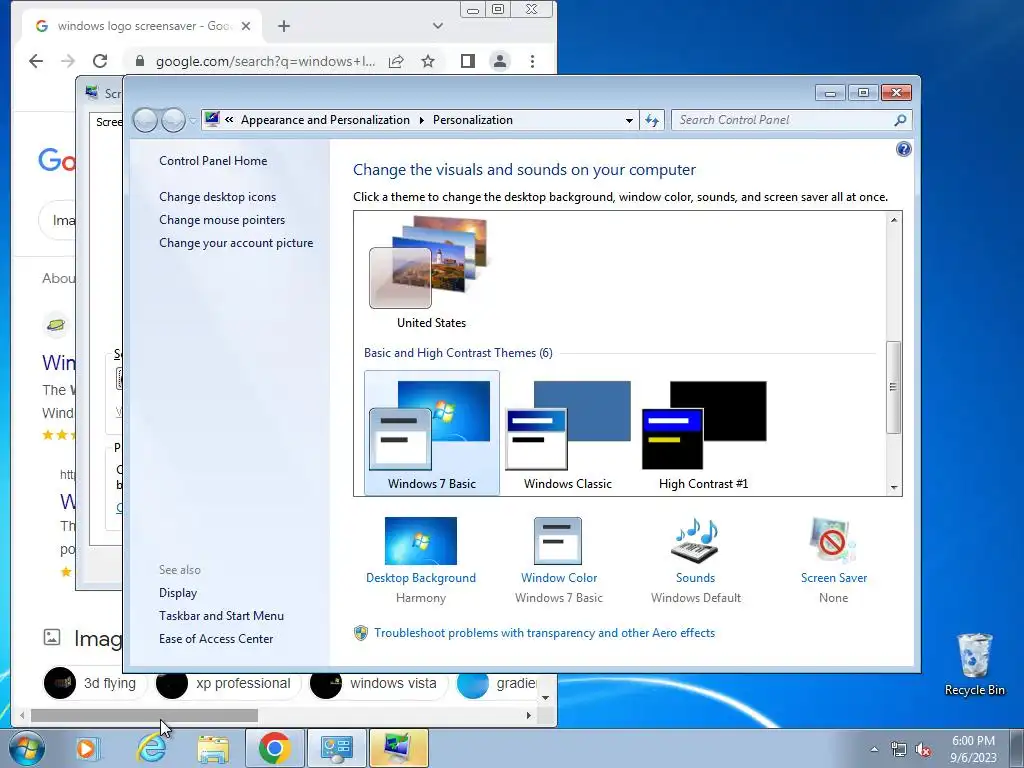Click the themes list scroll up arrow
Viewport: 1024px width, 768px height.
(893, 220)
